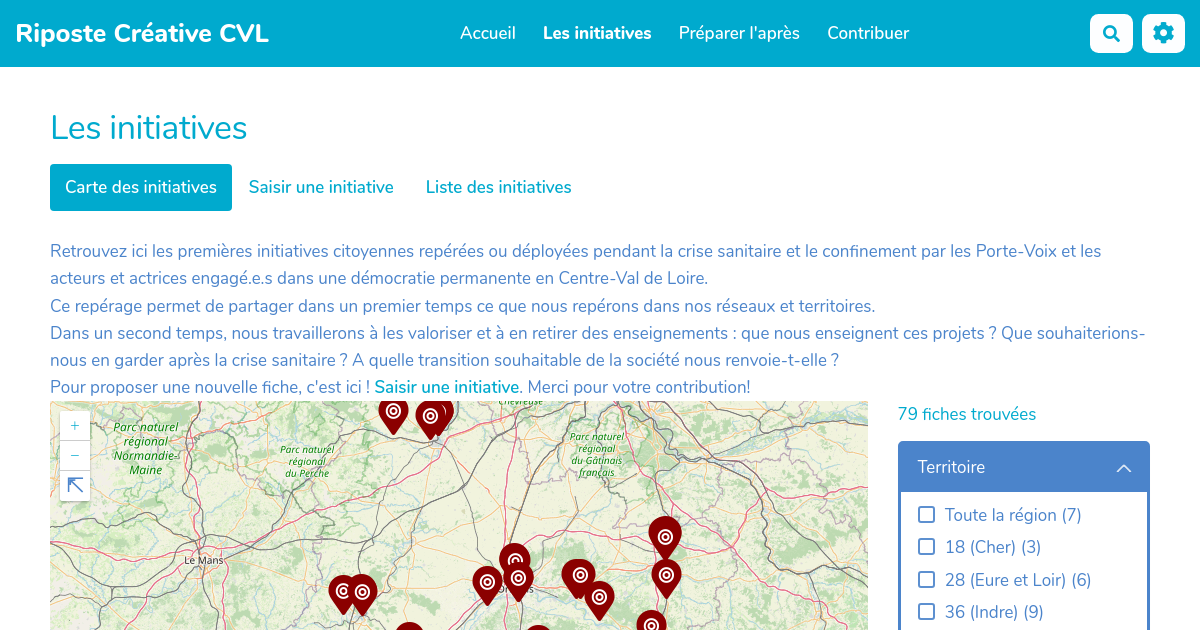
Task: Click the Territoire panel header title
Action: click(951, 467)
